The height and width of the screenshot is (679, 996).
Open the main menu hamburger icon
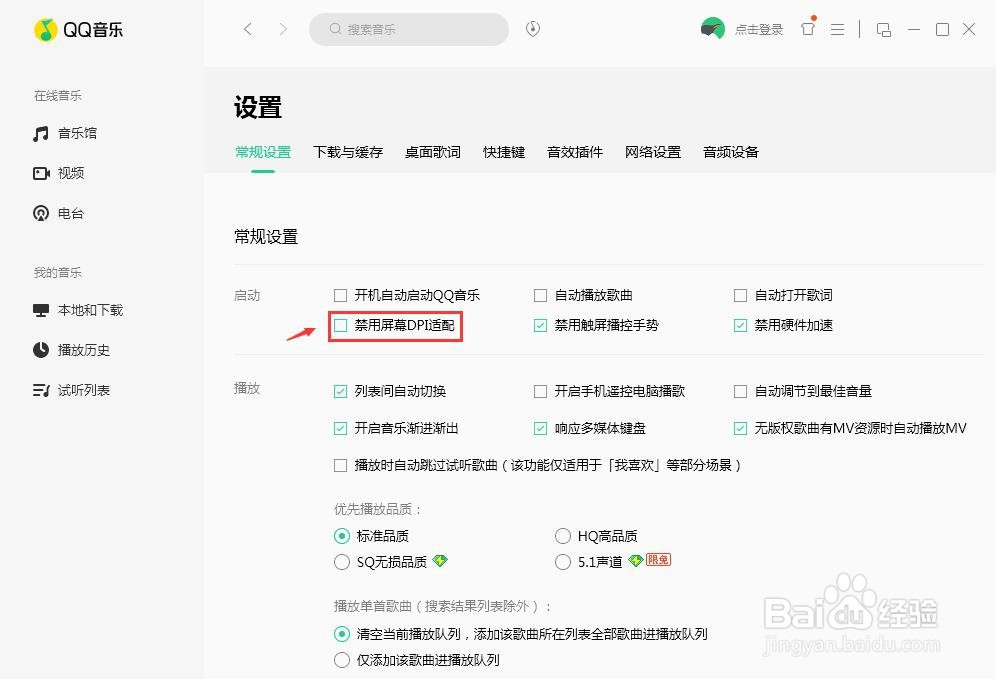tap(838, 30)
